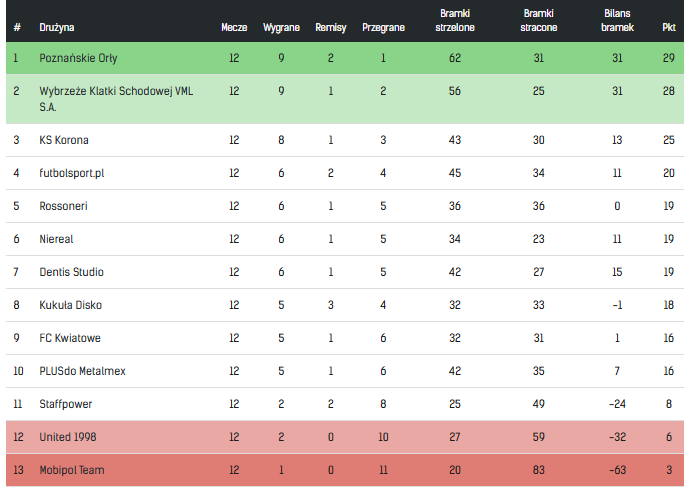Select the PLUSdo Metalmex team name
Viewport: 684px width, 487px height.
tap(82, 371)
